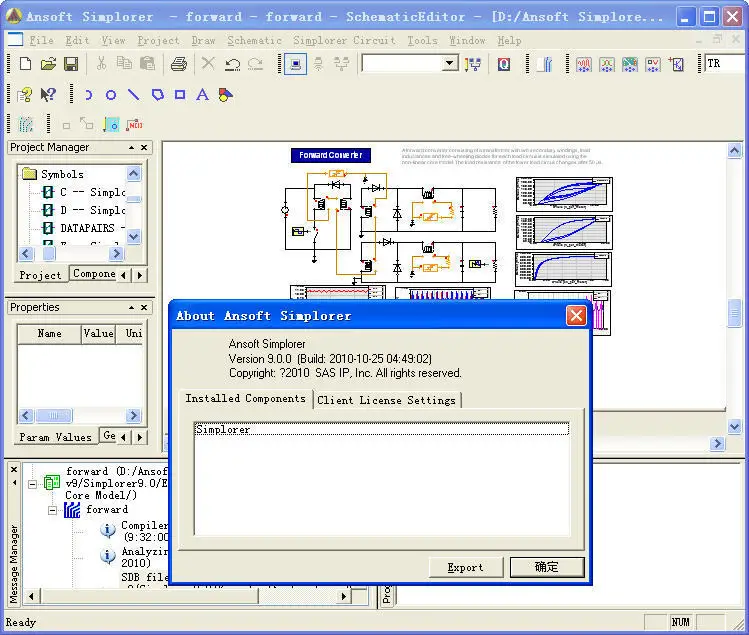This screenshot has width=749, height=635.
Task: Click the New file icon
Action: coord(25,64)
